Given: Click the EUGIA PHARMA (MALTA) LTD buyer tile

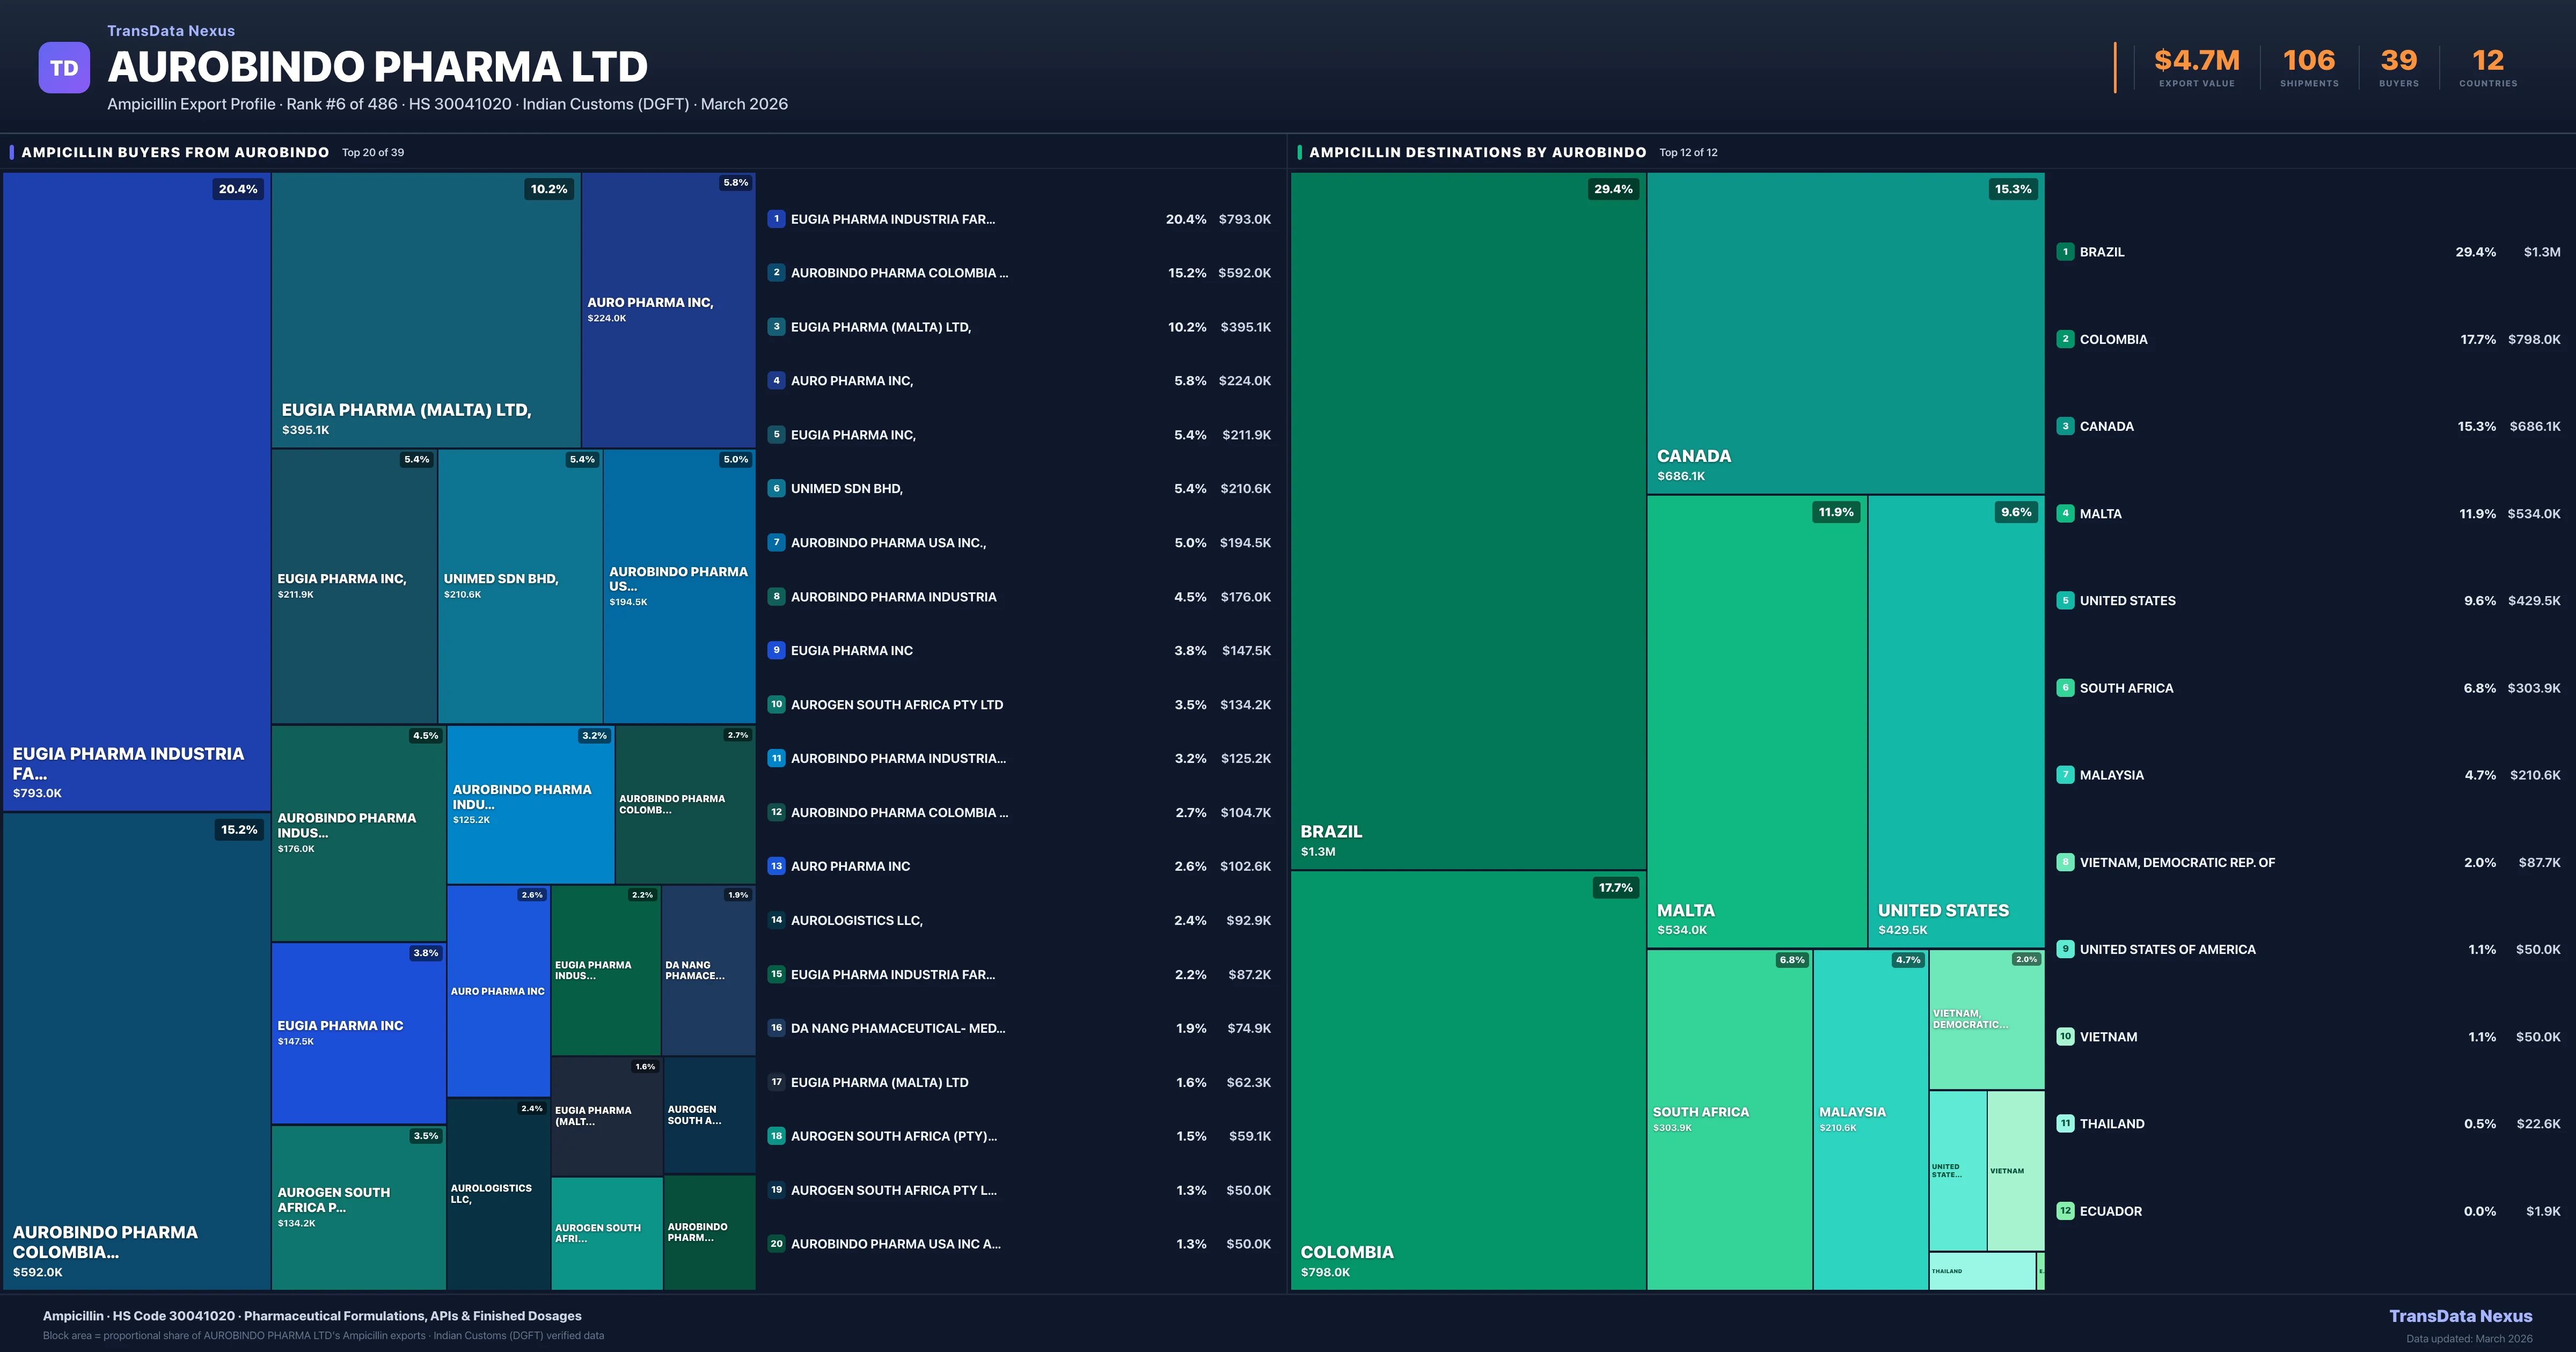Looking at the screenshot, I should tap(425, 310).
